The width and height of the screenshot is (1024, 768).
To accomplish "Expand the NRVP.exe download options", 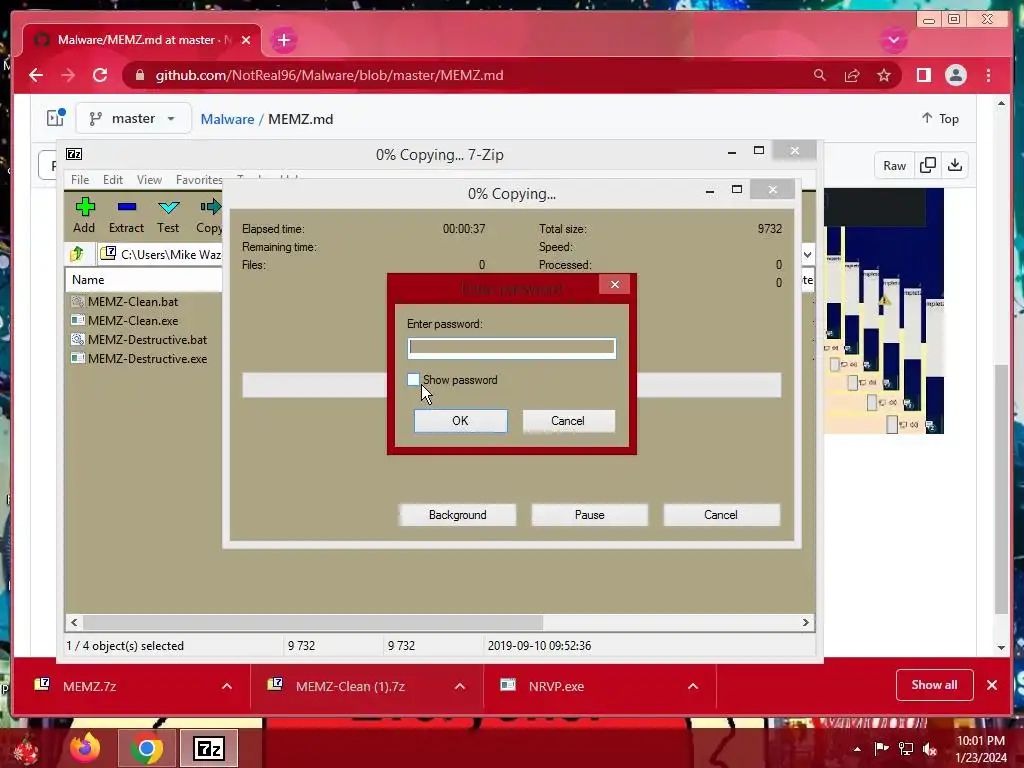I will point(693,686).
